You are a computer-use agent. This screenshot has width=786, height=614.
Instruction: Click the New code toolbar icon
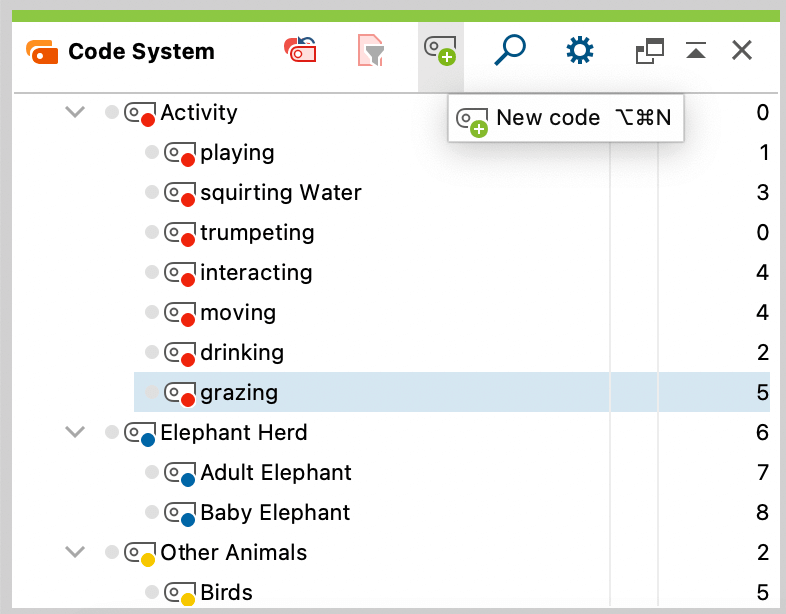[x=441, y=50]
